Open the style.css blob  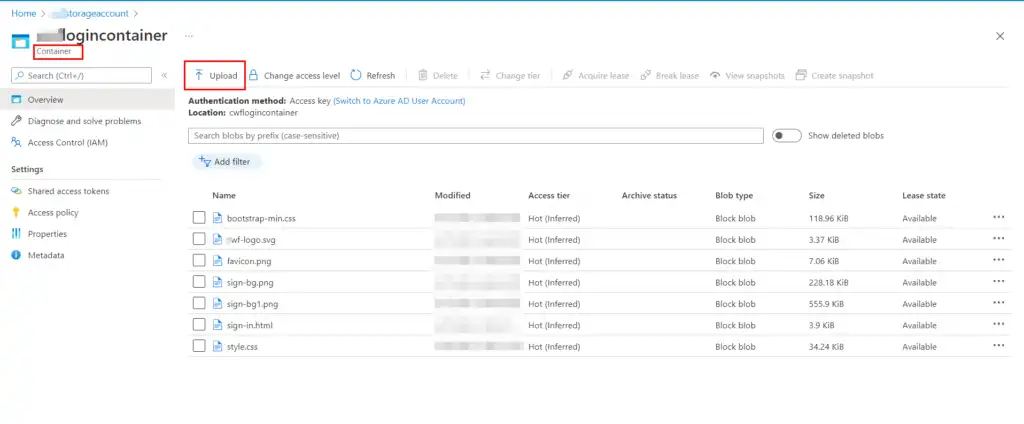pos(242,347)
